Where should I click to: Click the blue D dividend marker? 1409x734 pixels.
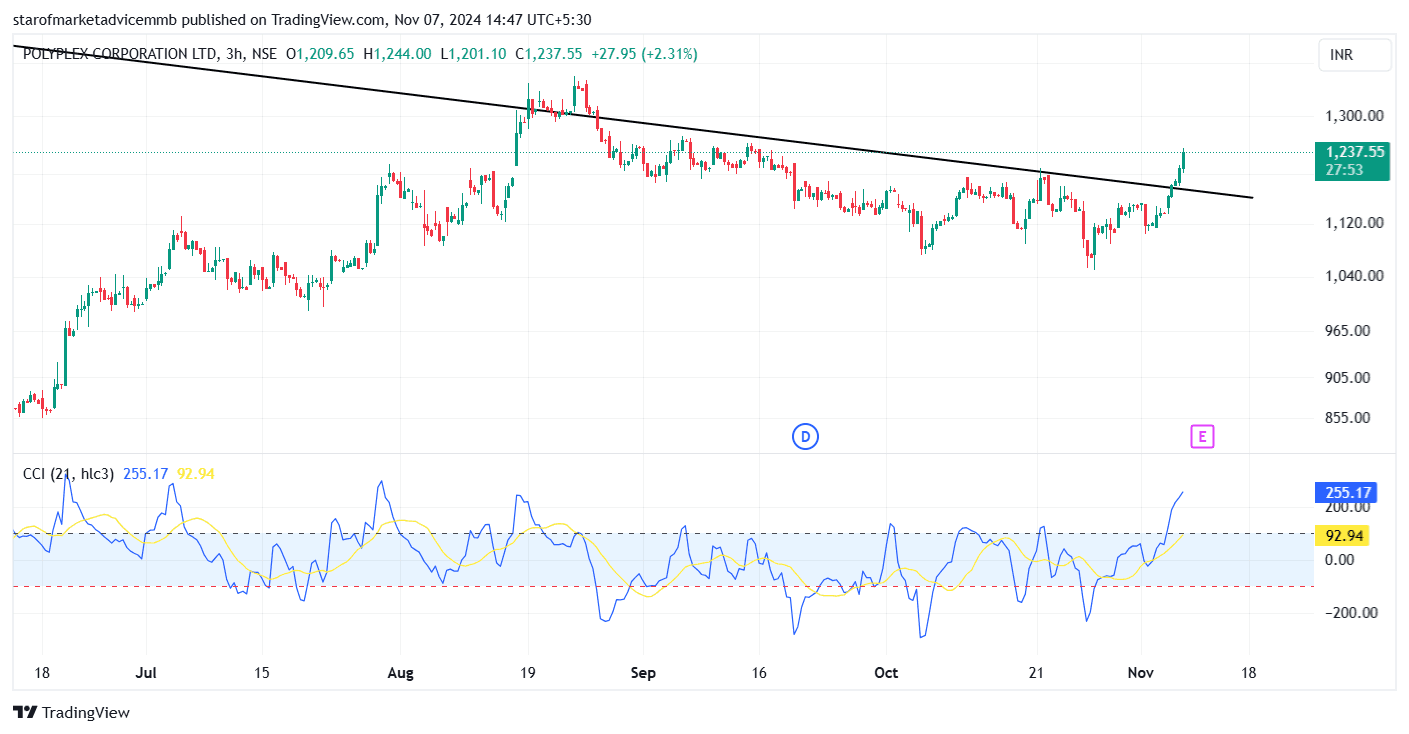(805, 436)
